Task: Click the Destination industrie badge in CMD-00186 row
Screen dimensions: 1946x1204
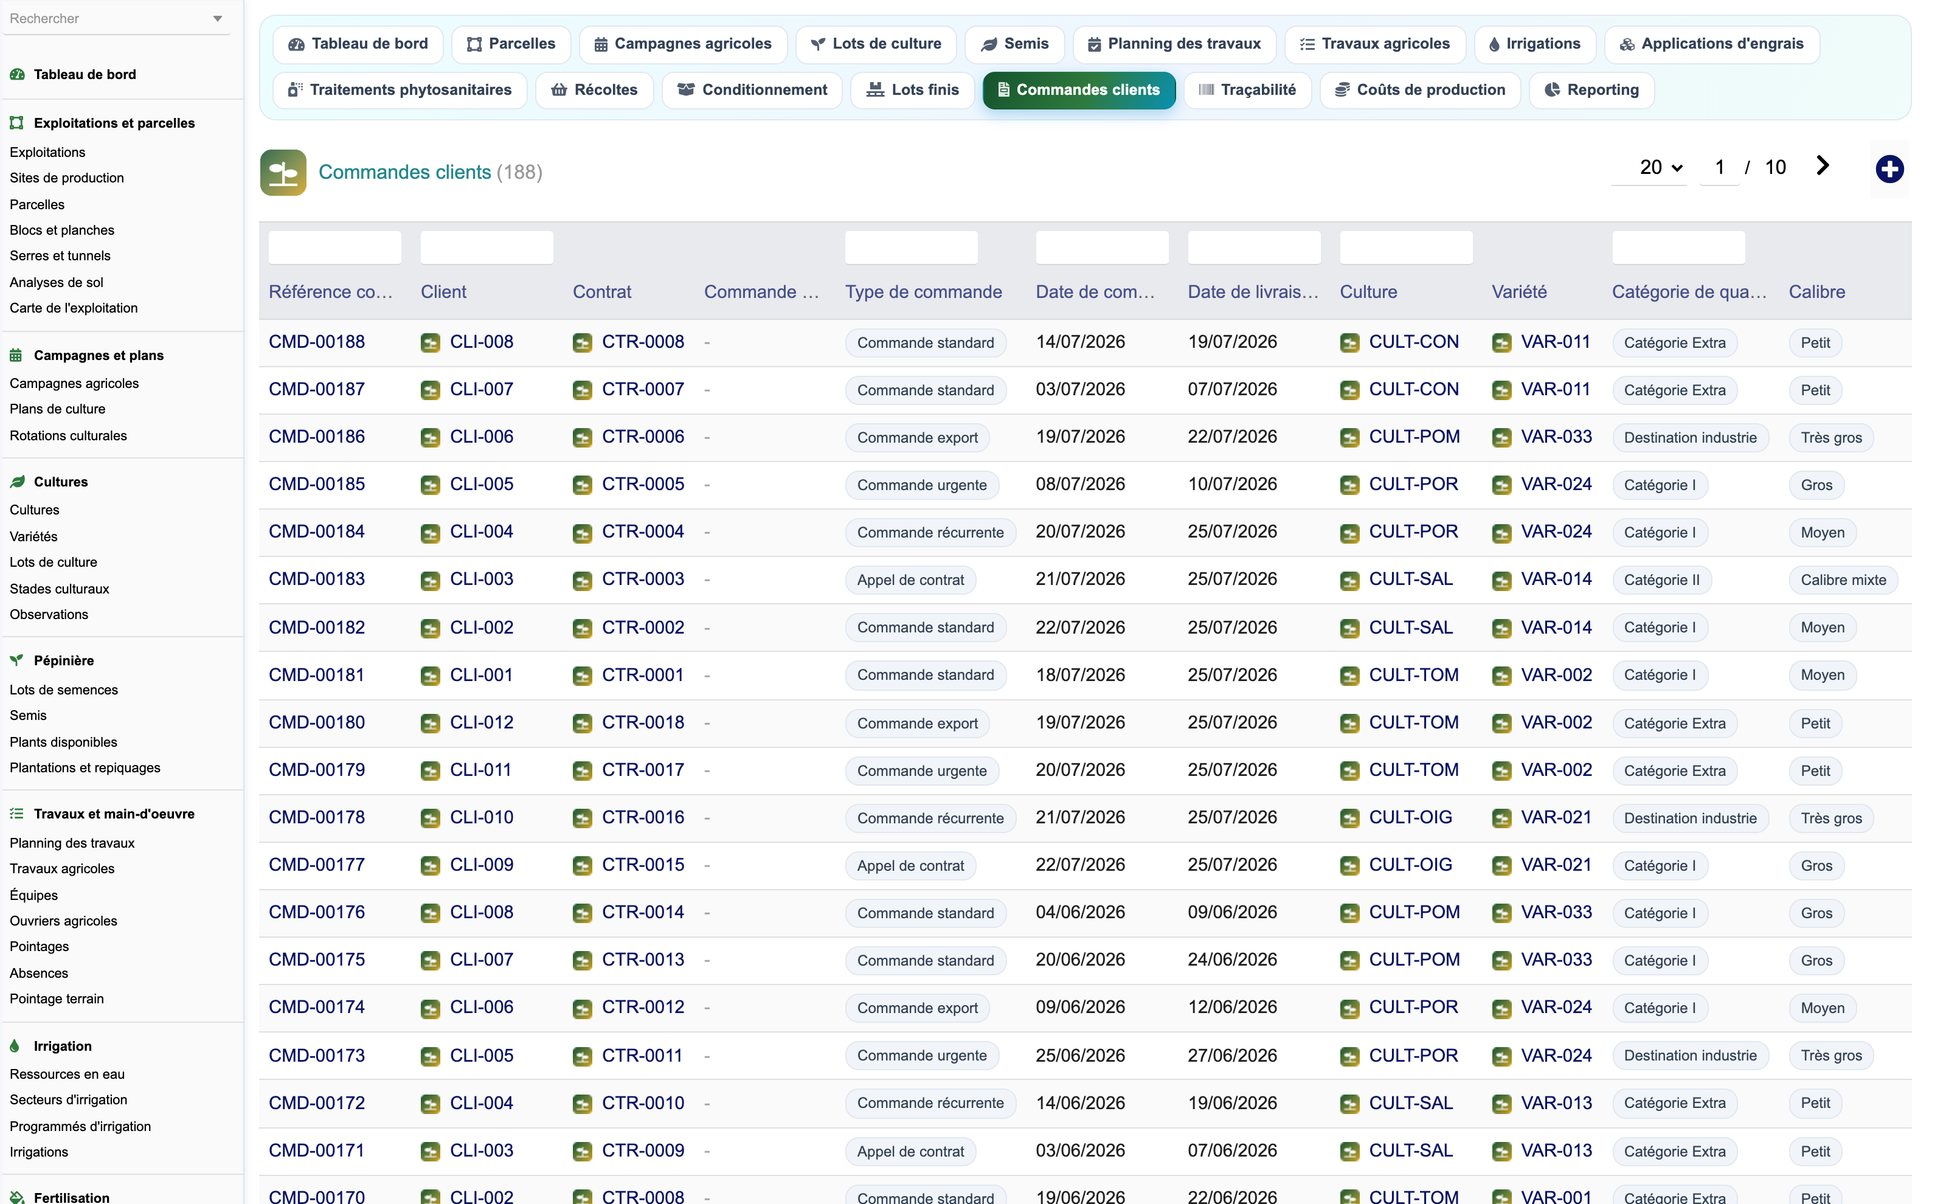Action: (x=1690, y=438)
